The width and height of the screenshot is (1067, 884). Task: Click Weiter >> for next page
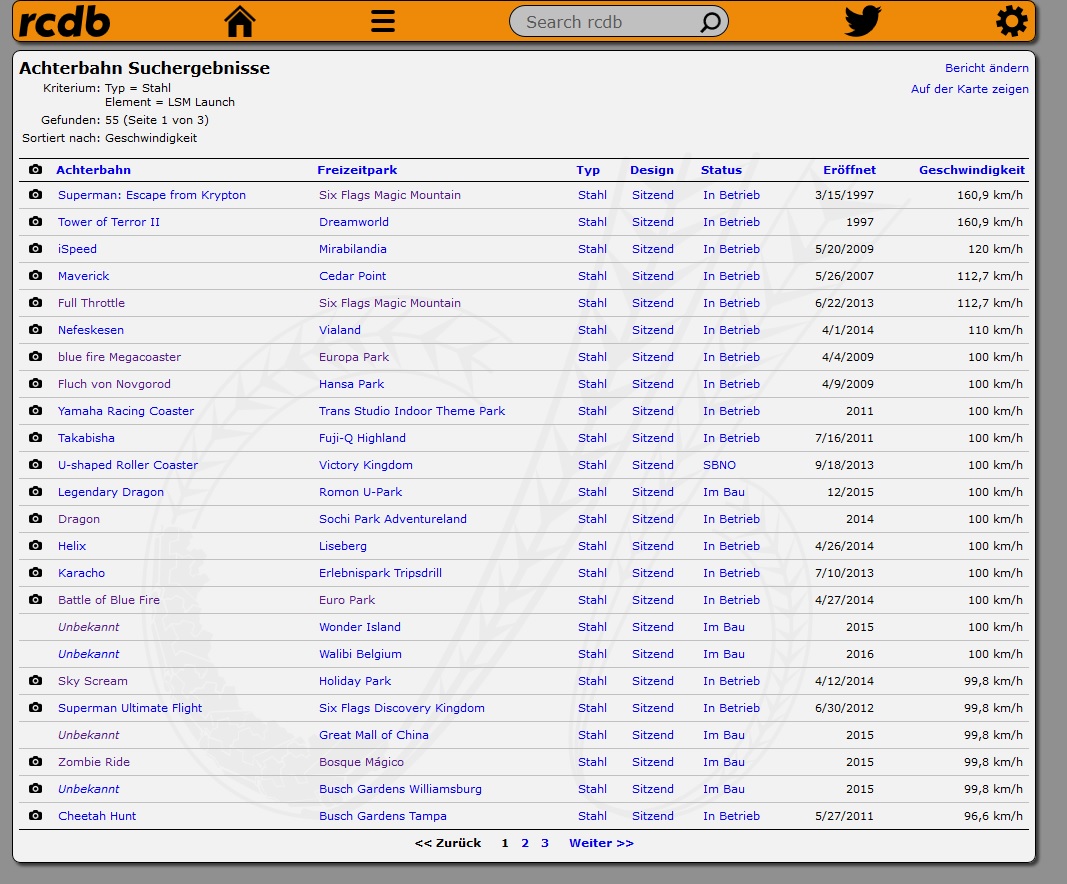point(601,843)
